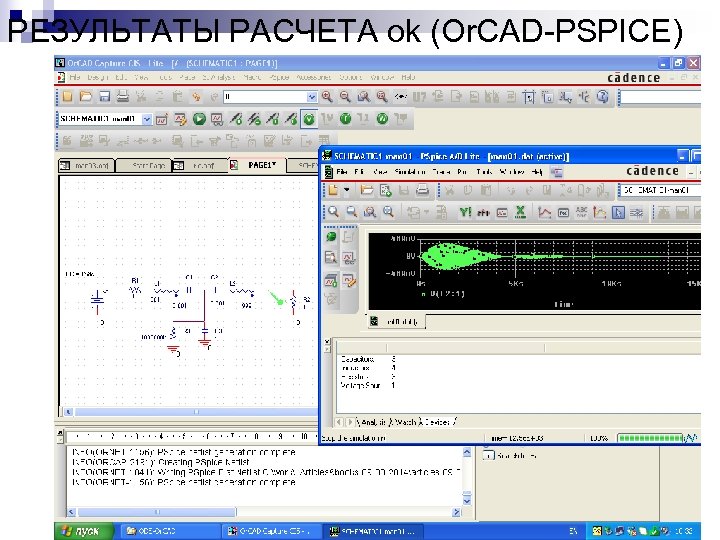Click EN language indicator in system tray
720x540 pixels.
pos(573,531)
